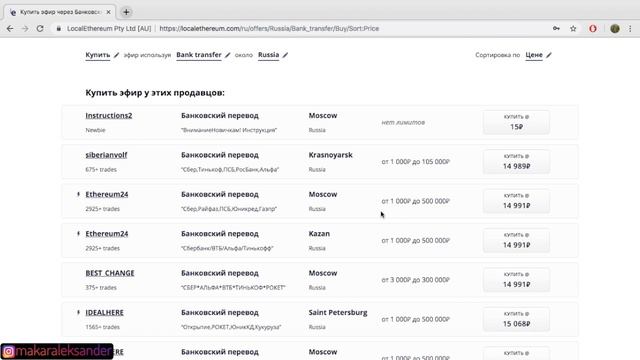Buy at 14 991₽ from Ethereum24 Kazan
640x360 pixels.
[516, 240]
